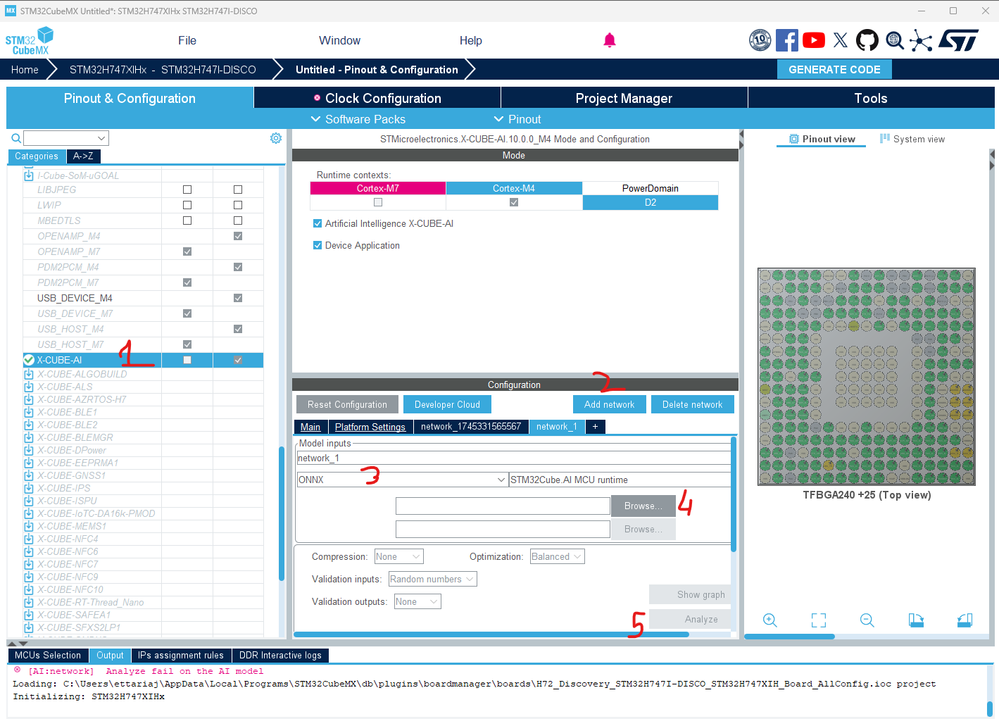Screen dimensions: 999x724
Task: Open the ST 10-year anniversary badge icon
Action: coord(759,40)
